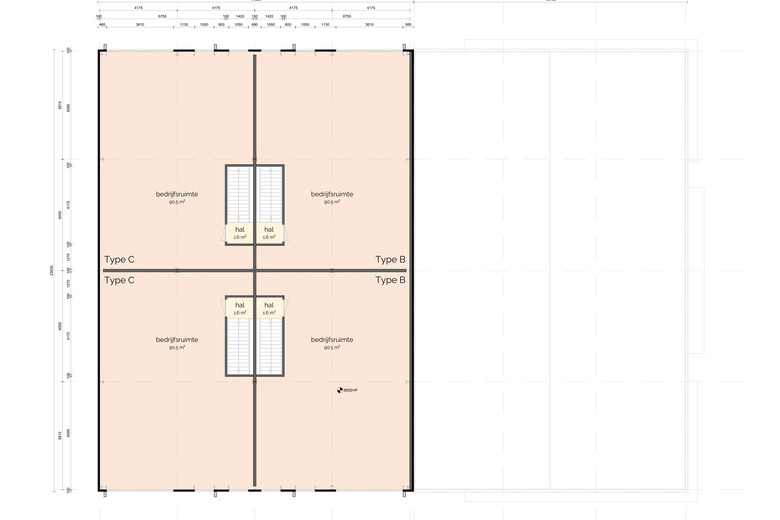Image resolution: width=780 pixels, height=520 pixels.
Task: Select the 'Type C' label below the horizontal dividing wall
Action: 119,280
